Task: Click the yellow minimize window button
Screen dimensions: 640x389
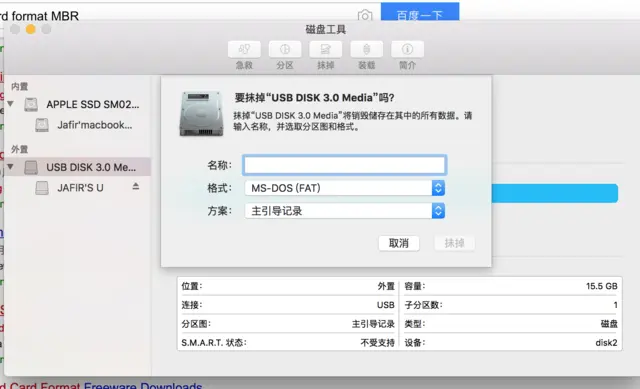Action: [31, 29]
